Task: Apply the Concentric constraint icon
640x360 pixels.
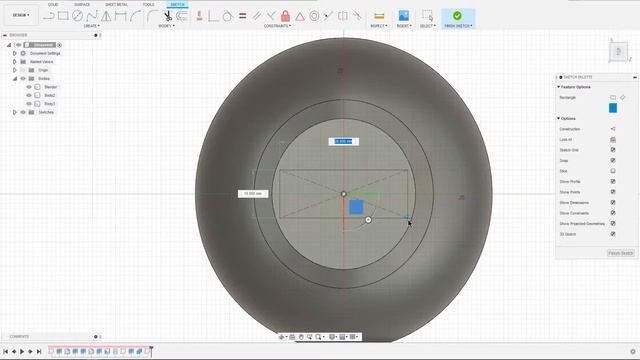Action: tap(314, 16)
